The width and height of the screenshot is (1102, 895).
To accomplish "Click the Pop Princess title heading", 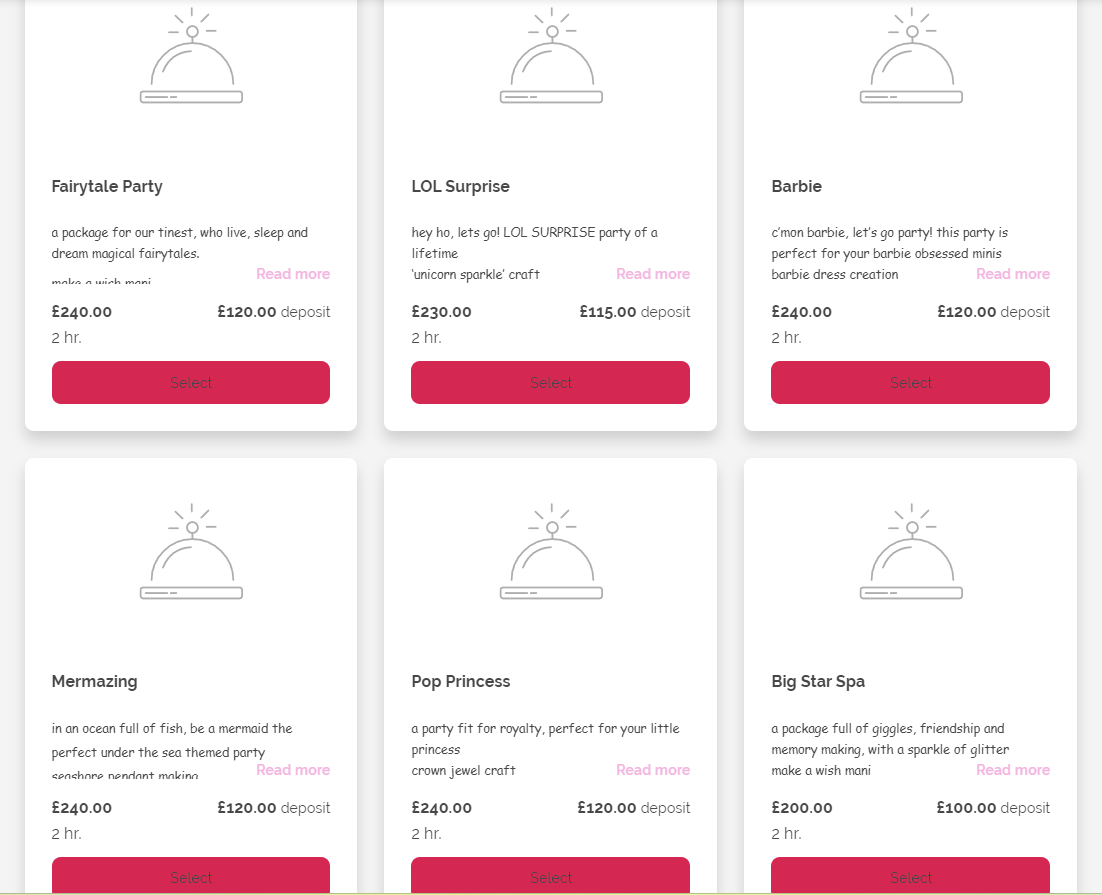I will coord(461,682).
